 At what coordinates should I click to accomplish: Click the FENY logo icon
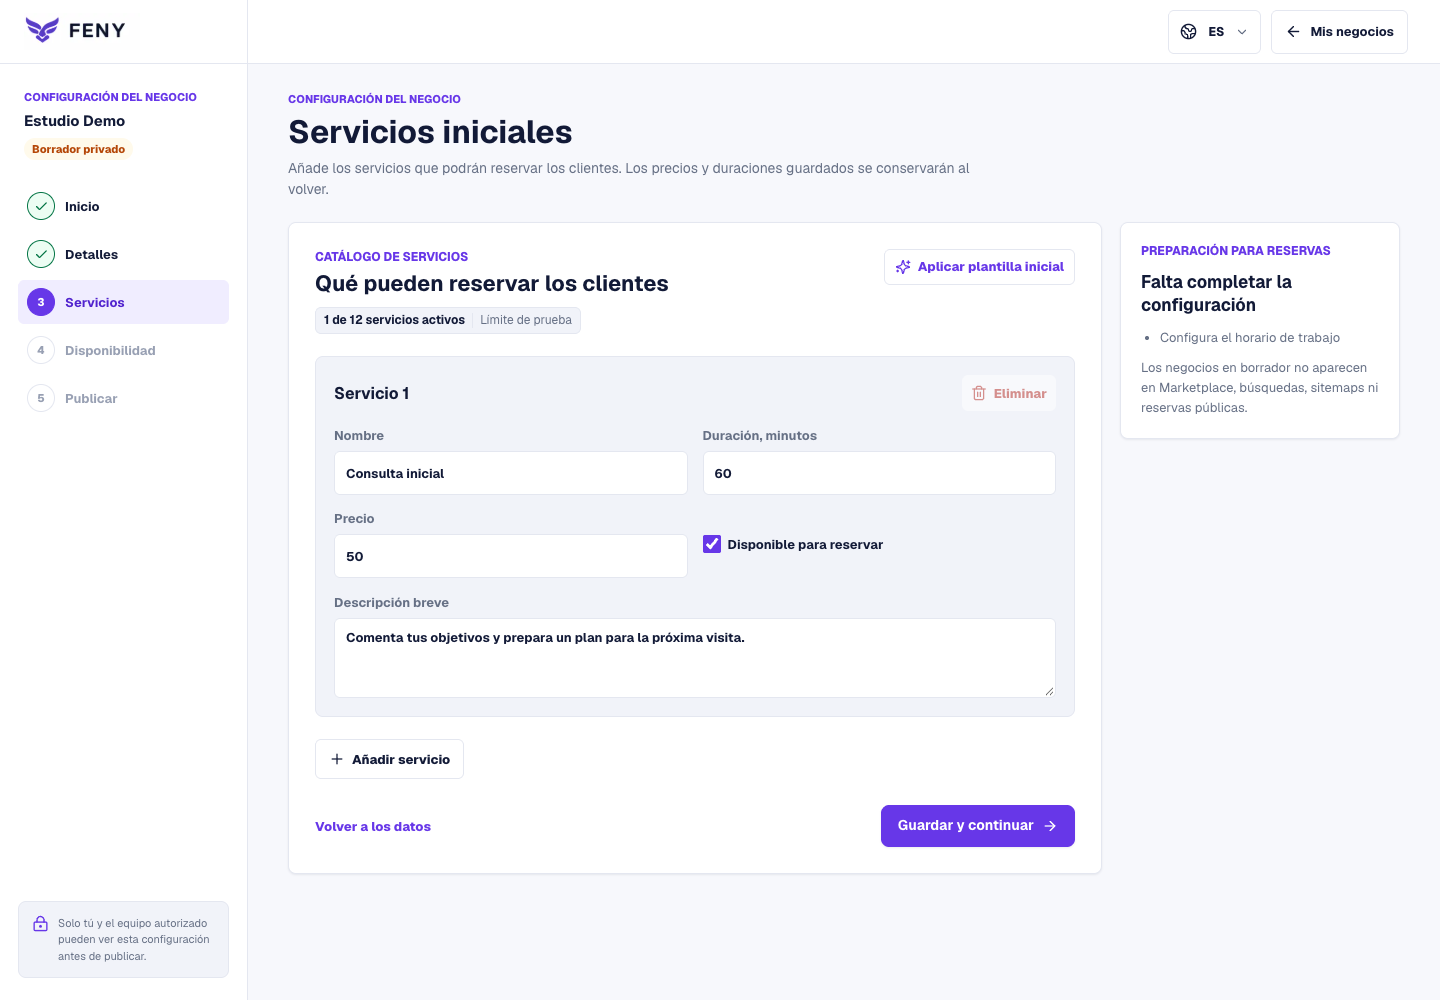42,30
